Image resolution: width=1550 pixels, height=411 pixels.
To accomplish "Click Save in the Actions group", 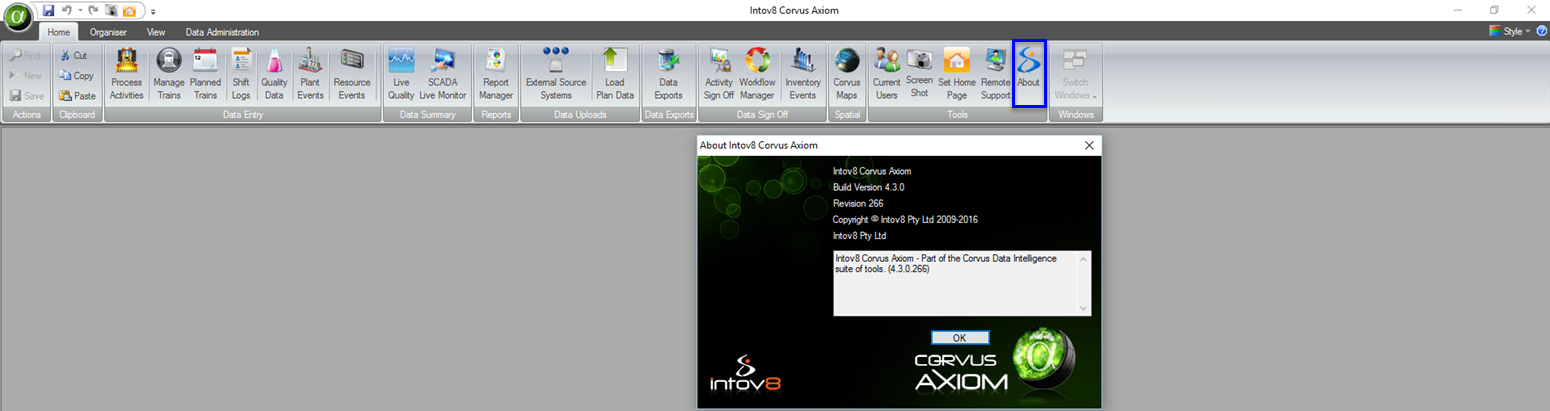I will point(27,96).
